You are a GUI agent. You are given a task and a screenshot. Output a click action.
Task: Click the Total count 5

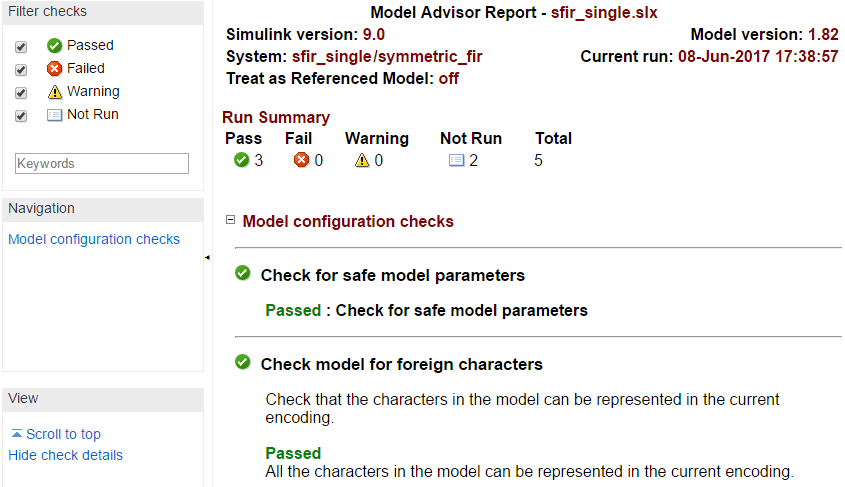click(x=538, y=161)
